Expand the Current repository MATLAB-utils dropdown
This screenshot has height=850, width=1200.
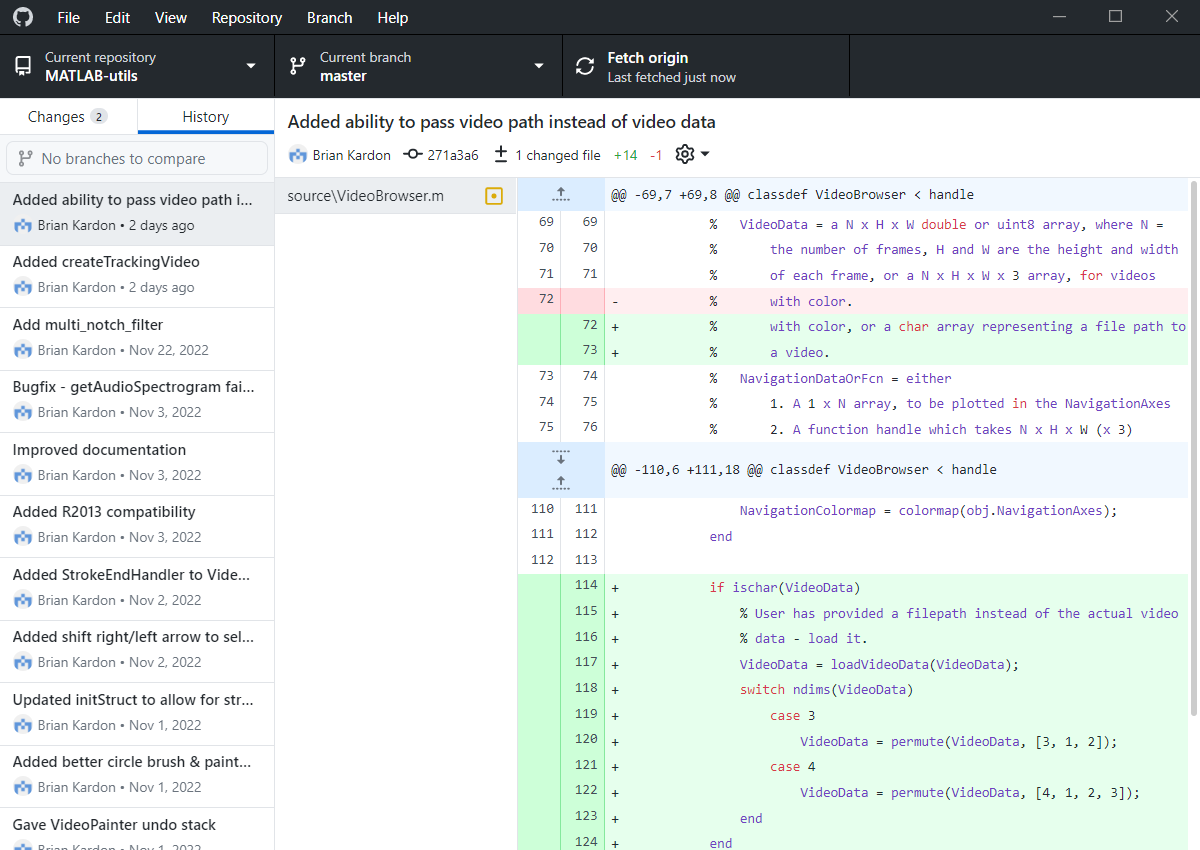coord(137,66)
